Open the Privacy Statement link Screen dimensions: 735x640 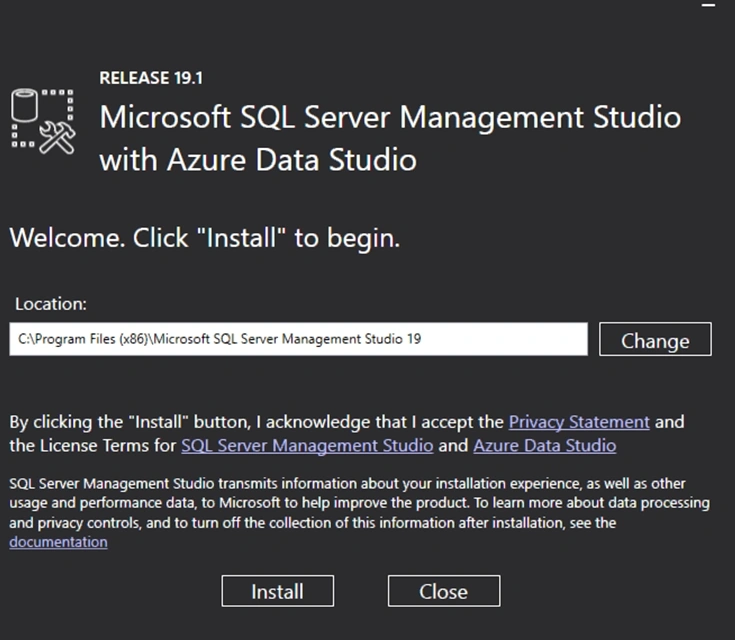tap(579, 422)
